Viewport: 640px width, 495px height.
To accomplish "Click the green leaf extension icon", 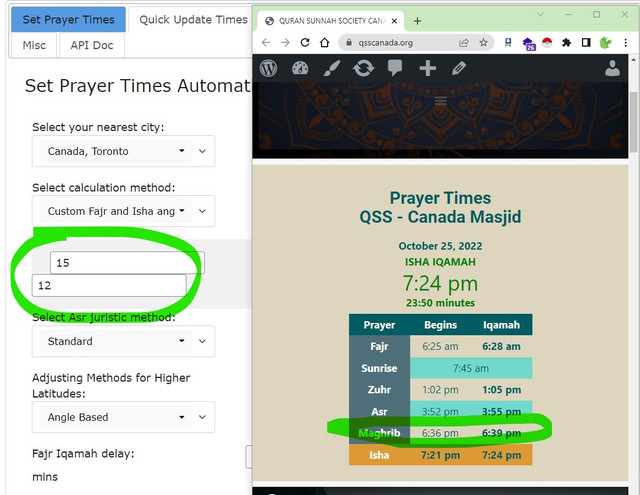I will [605, 42].
